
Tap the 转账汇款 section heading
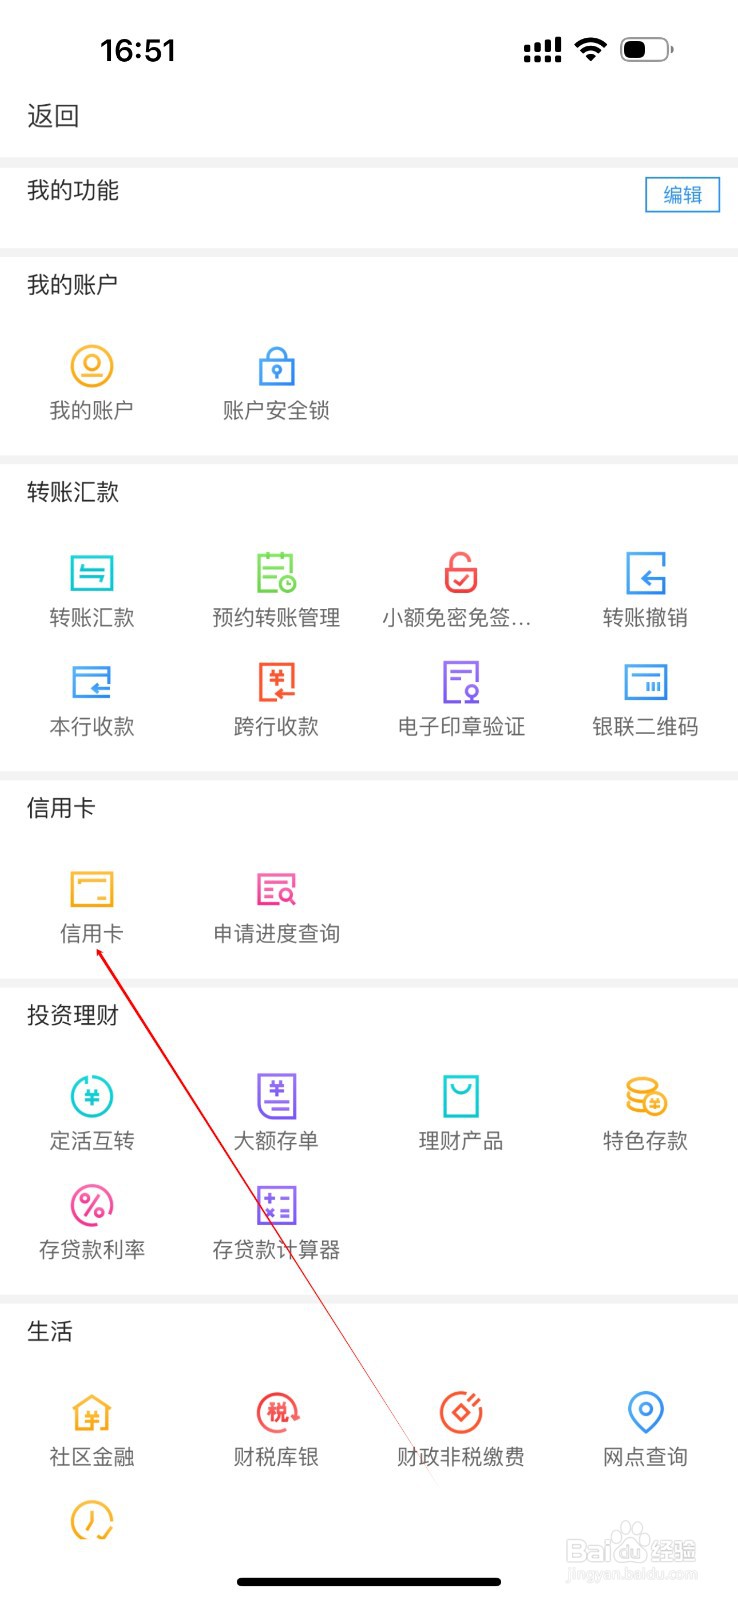click(x=73, y=492)
